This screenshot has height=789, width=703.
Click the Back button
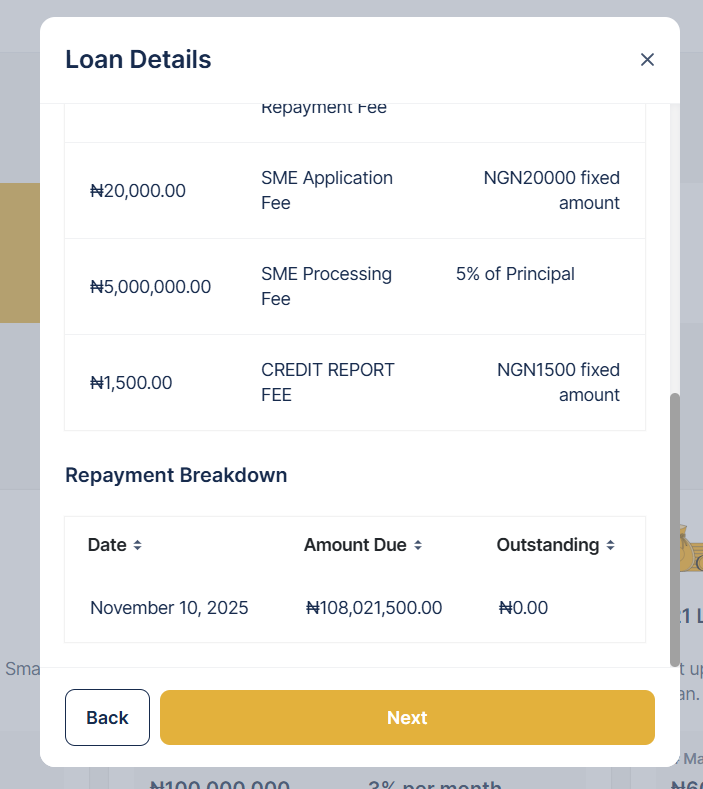pos(107,717)
